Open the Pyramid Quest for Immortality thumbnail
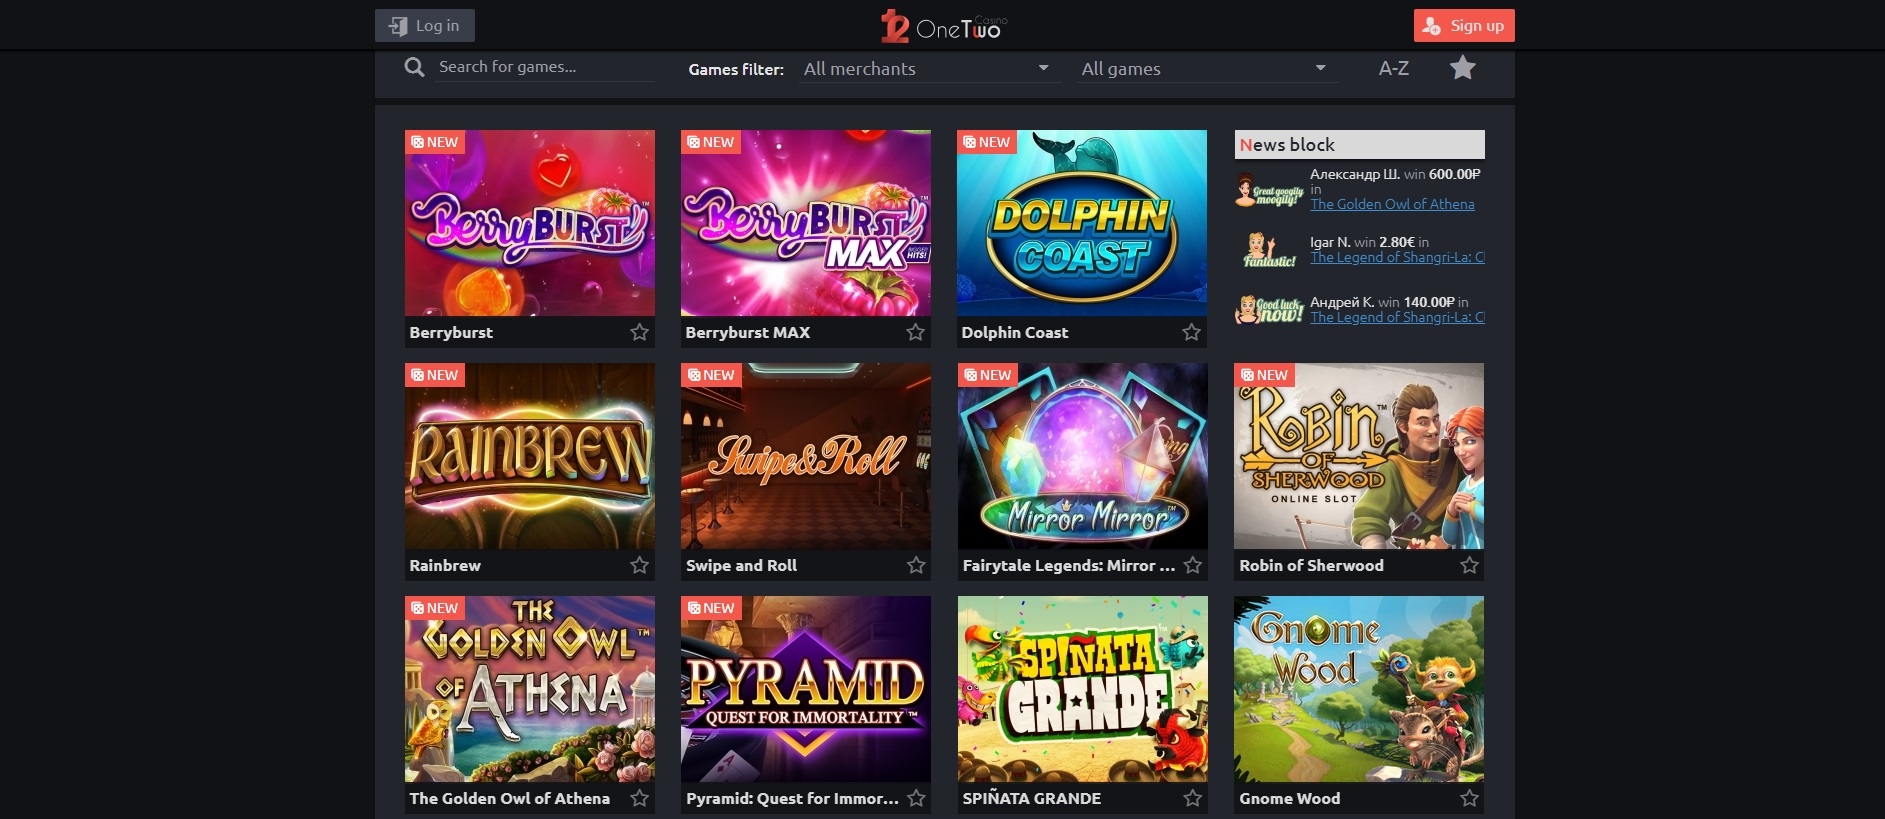Screen dimensions: 1885x819 click(x=806, y=689)
